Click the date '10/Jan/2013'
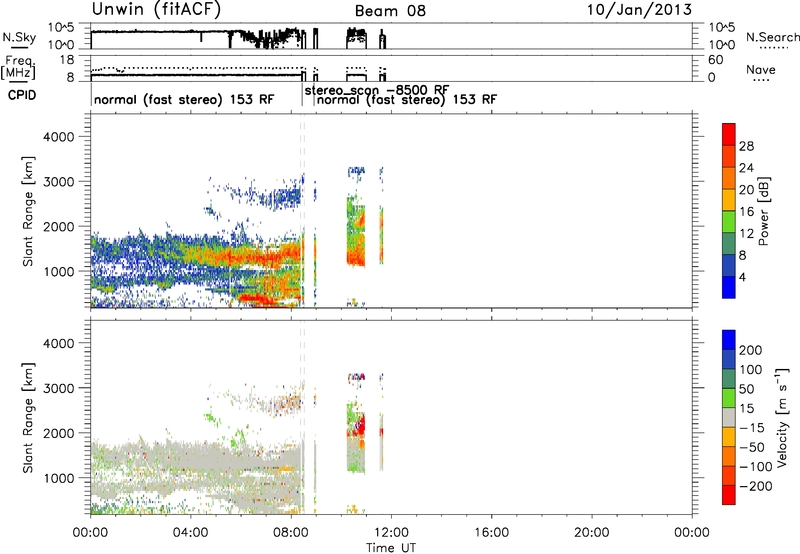Screen dimensions: 800x554 [x=639, y=10]
